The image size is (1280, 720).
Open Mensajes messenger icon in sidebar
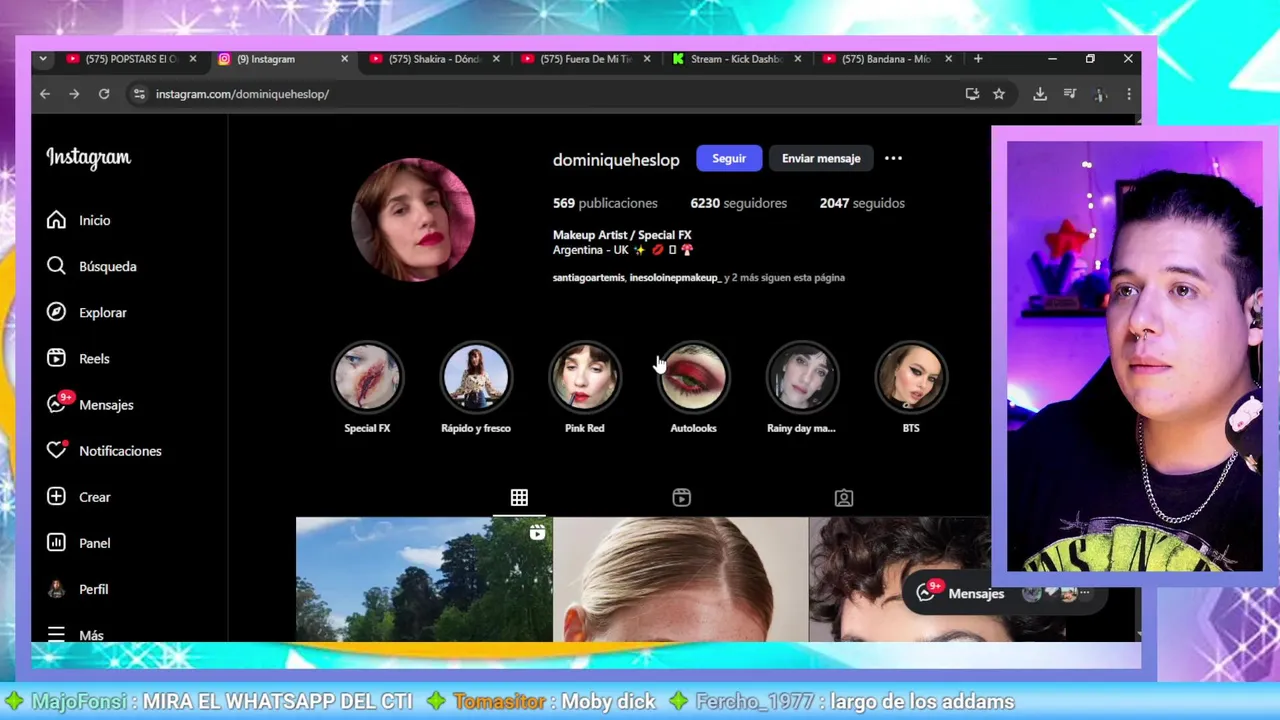57,404
